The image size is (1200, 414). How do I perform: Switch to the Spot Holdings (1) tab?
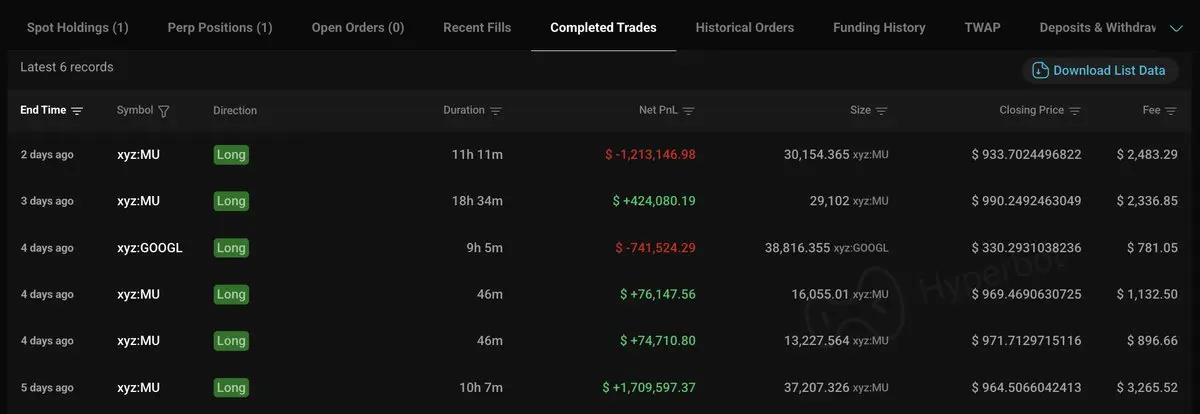78,27
